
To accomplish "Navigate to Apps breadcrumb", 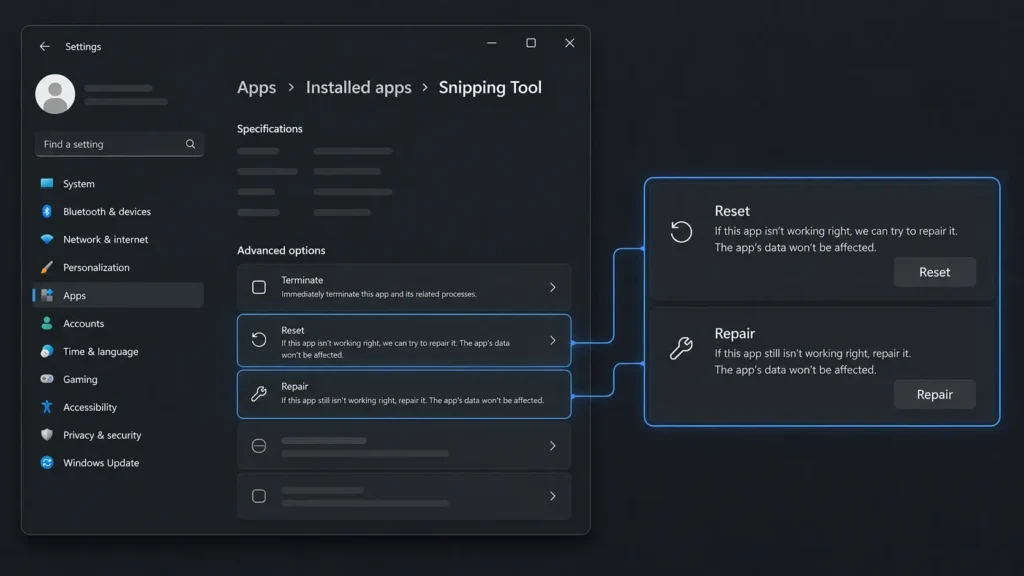I will pos(257,88).
